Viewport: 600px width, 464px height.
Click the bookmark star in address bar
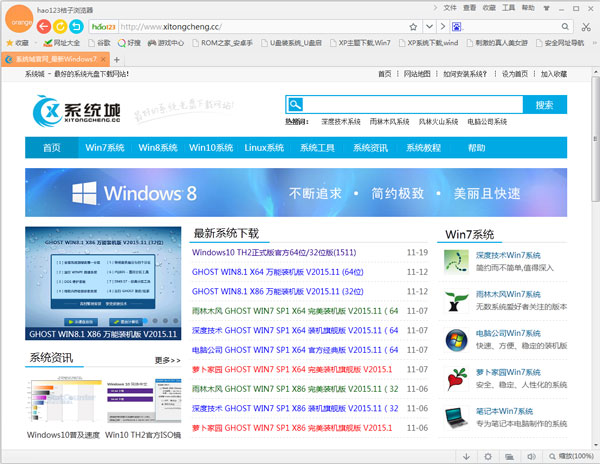413,27
